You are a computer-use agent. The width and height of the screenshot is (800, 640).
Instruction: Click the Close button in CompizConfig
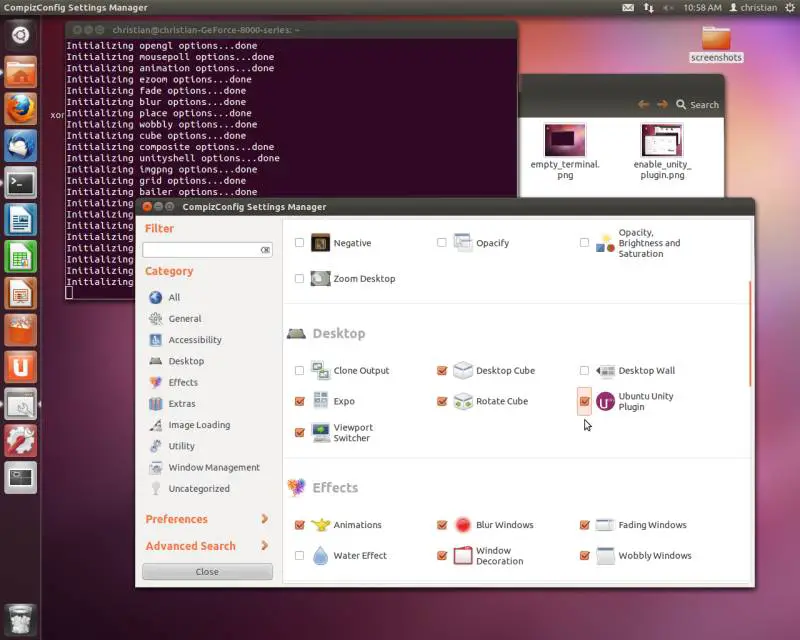(x=207, y=572)
